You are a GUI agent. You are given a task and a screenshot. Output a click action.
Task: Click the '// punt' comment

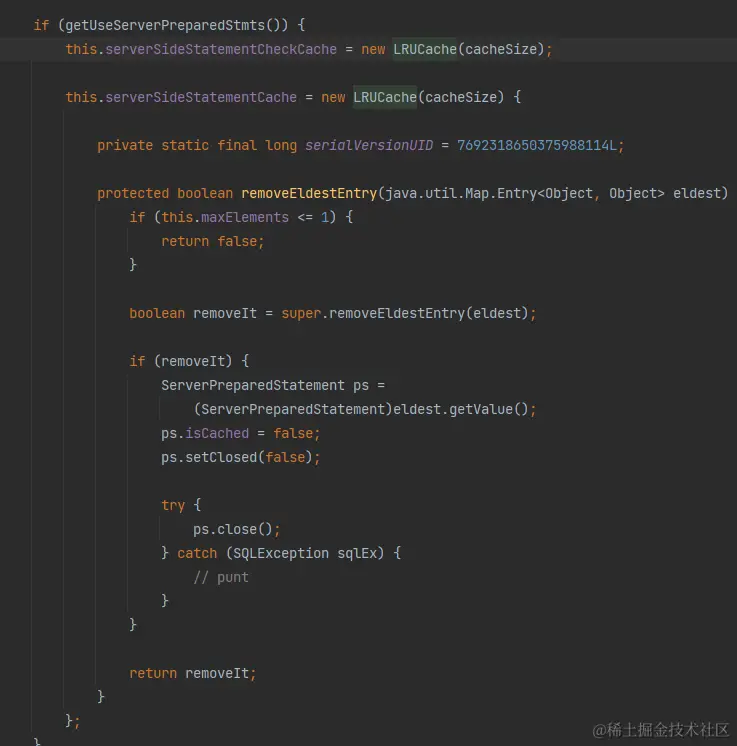point(221,578)
